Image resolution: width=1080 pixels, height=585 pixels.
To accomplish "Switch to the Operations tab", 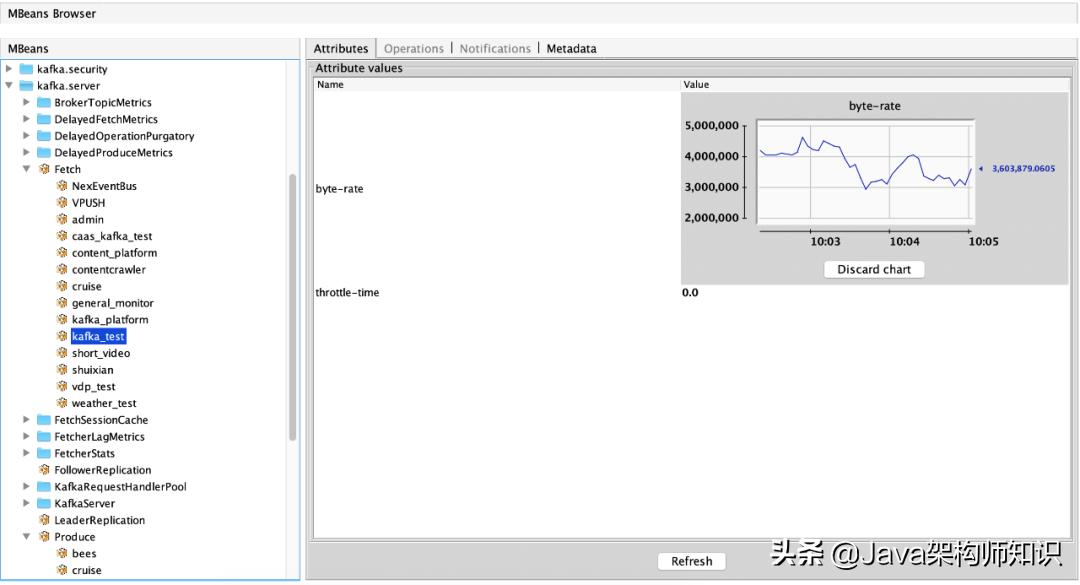I will 413,48.
